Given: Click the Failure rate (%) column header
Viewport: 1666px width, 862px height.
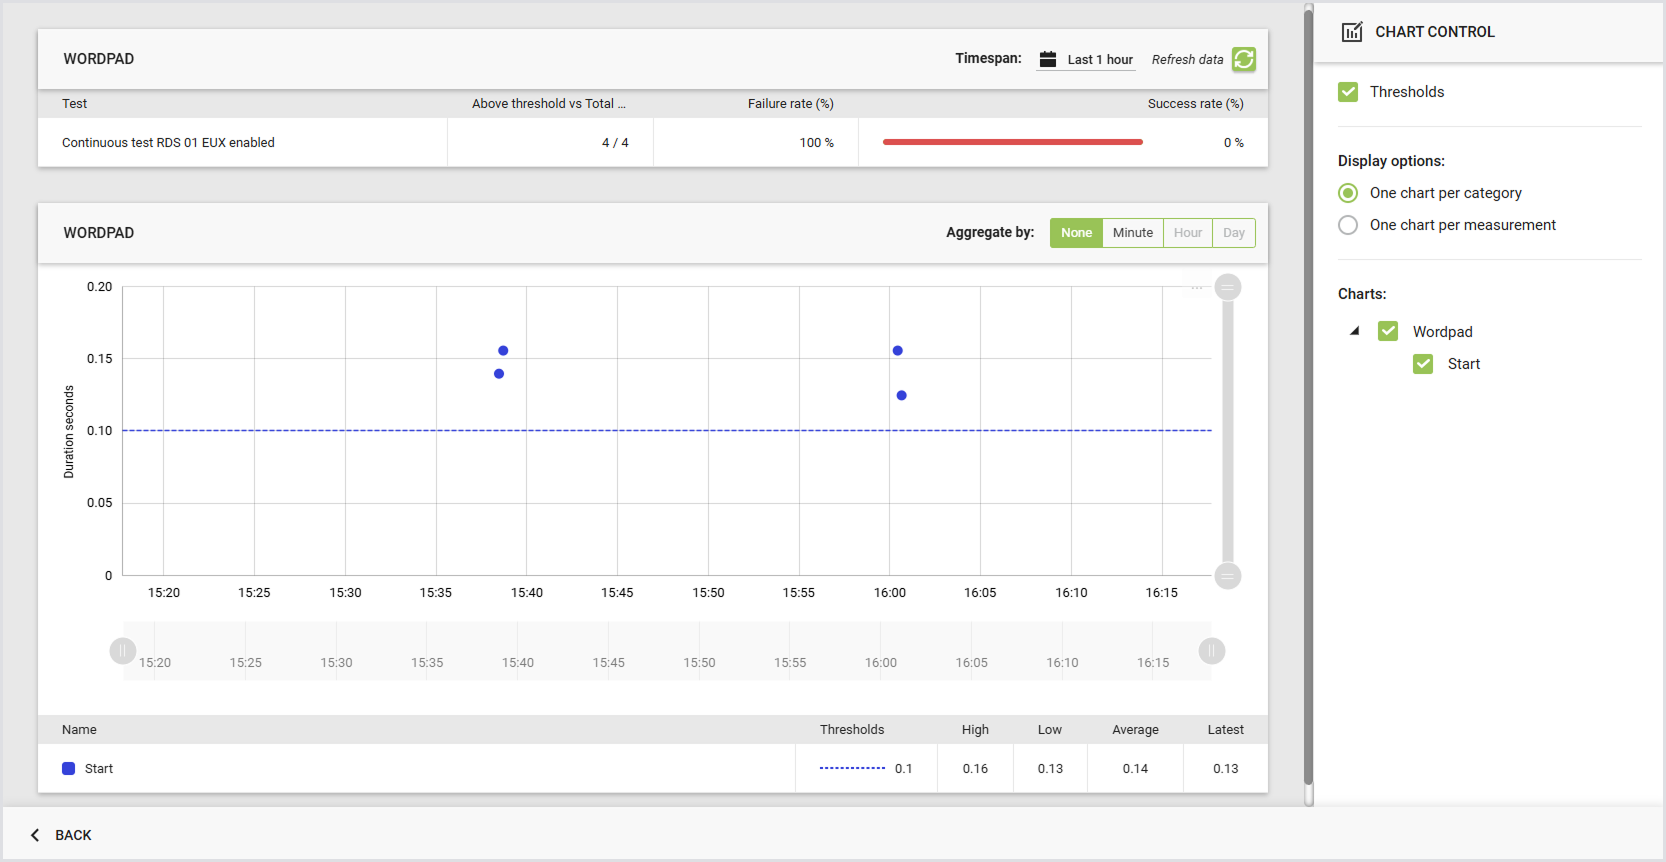Looking at the screenshot, I should pos(791,104).
